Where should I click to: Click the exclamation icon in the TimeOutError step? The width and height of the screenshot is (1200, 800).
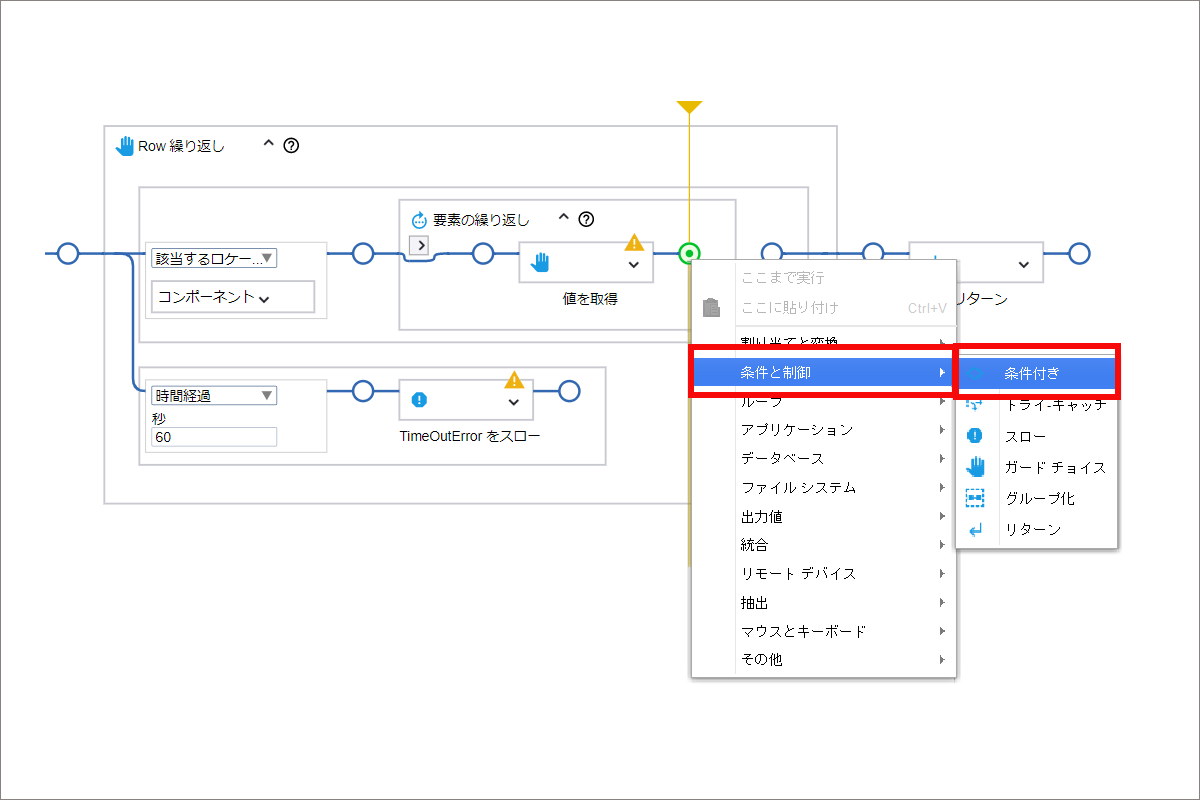coord(420,399)
